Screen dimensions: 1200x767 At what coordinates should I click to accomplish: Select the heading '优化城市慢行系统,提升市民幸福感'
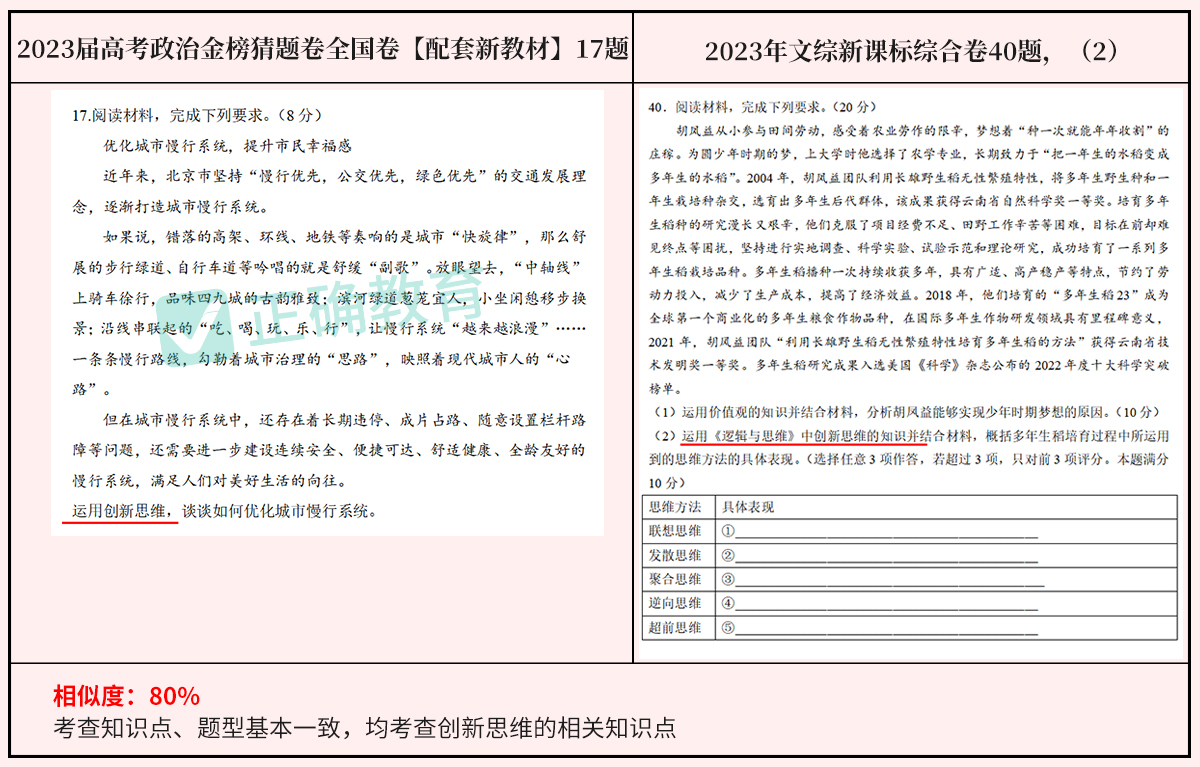tap(228, 145)
